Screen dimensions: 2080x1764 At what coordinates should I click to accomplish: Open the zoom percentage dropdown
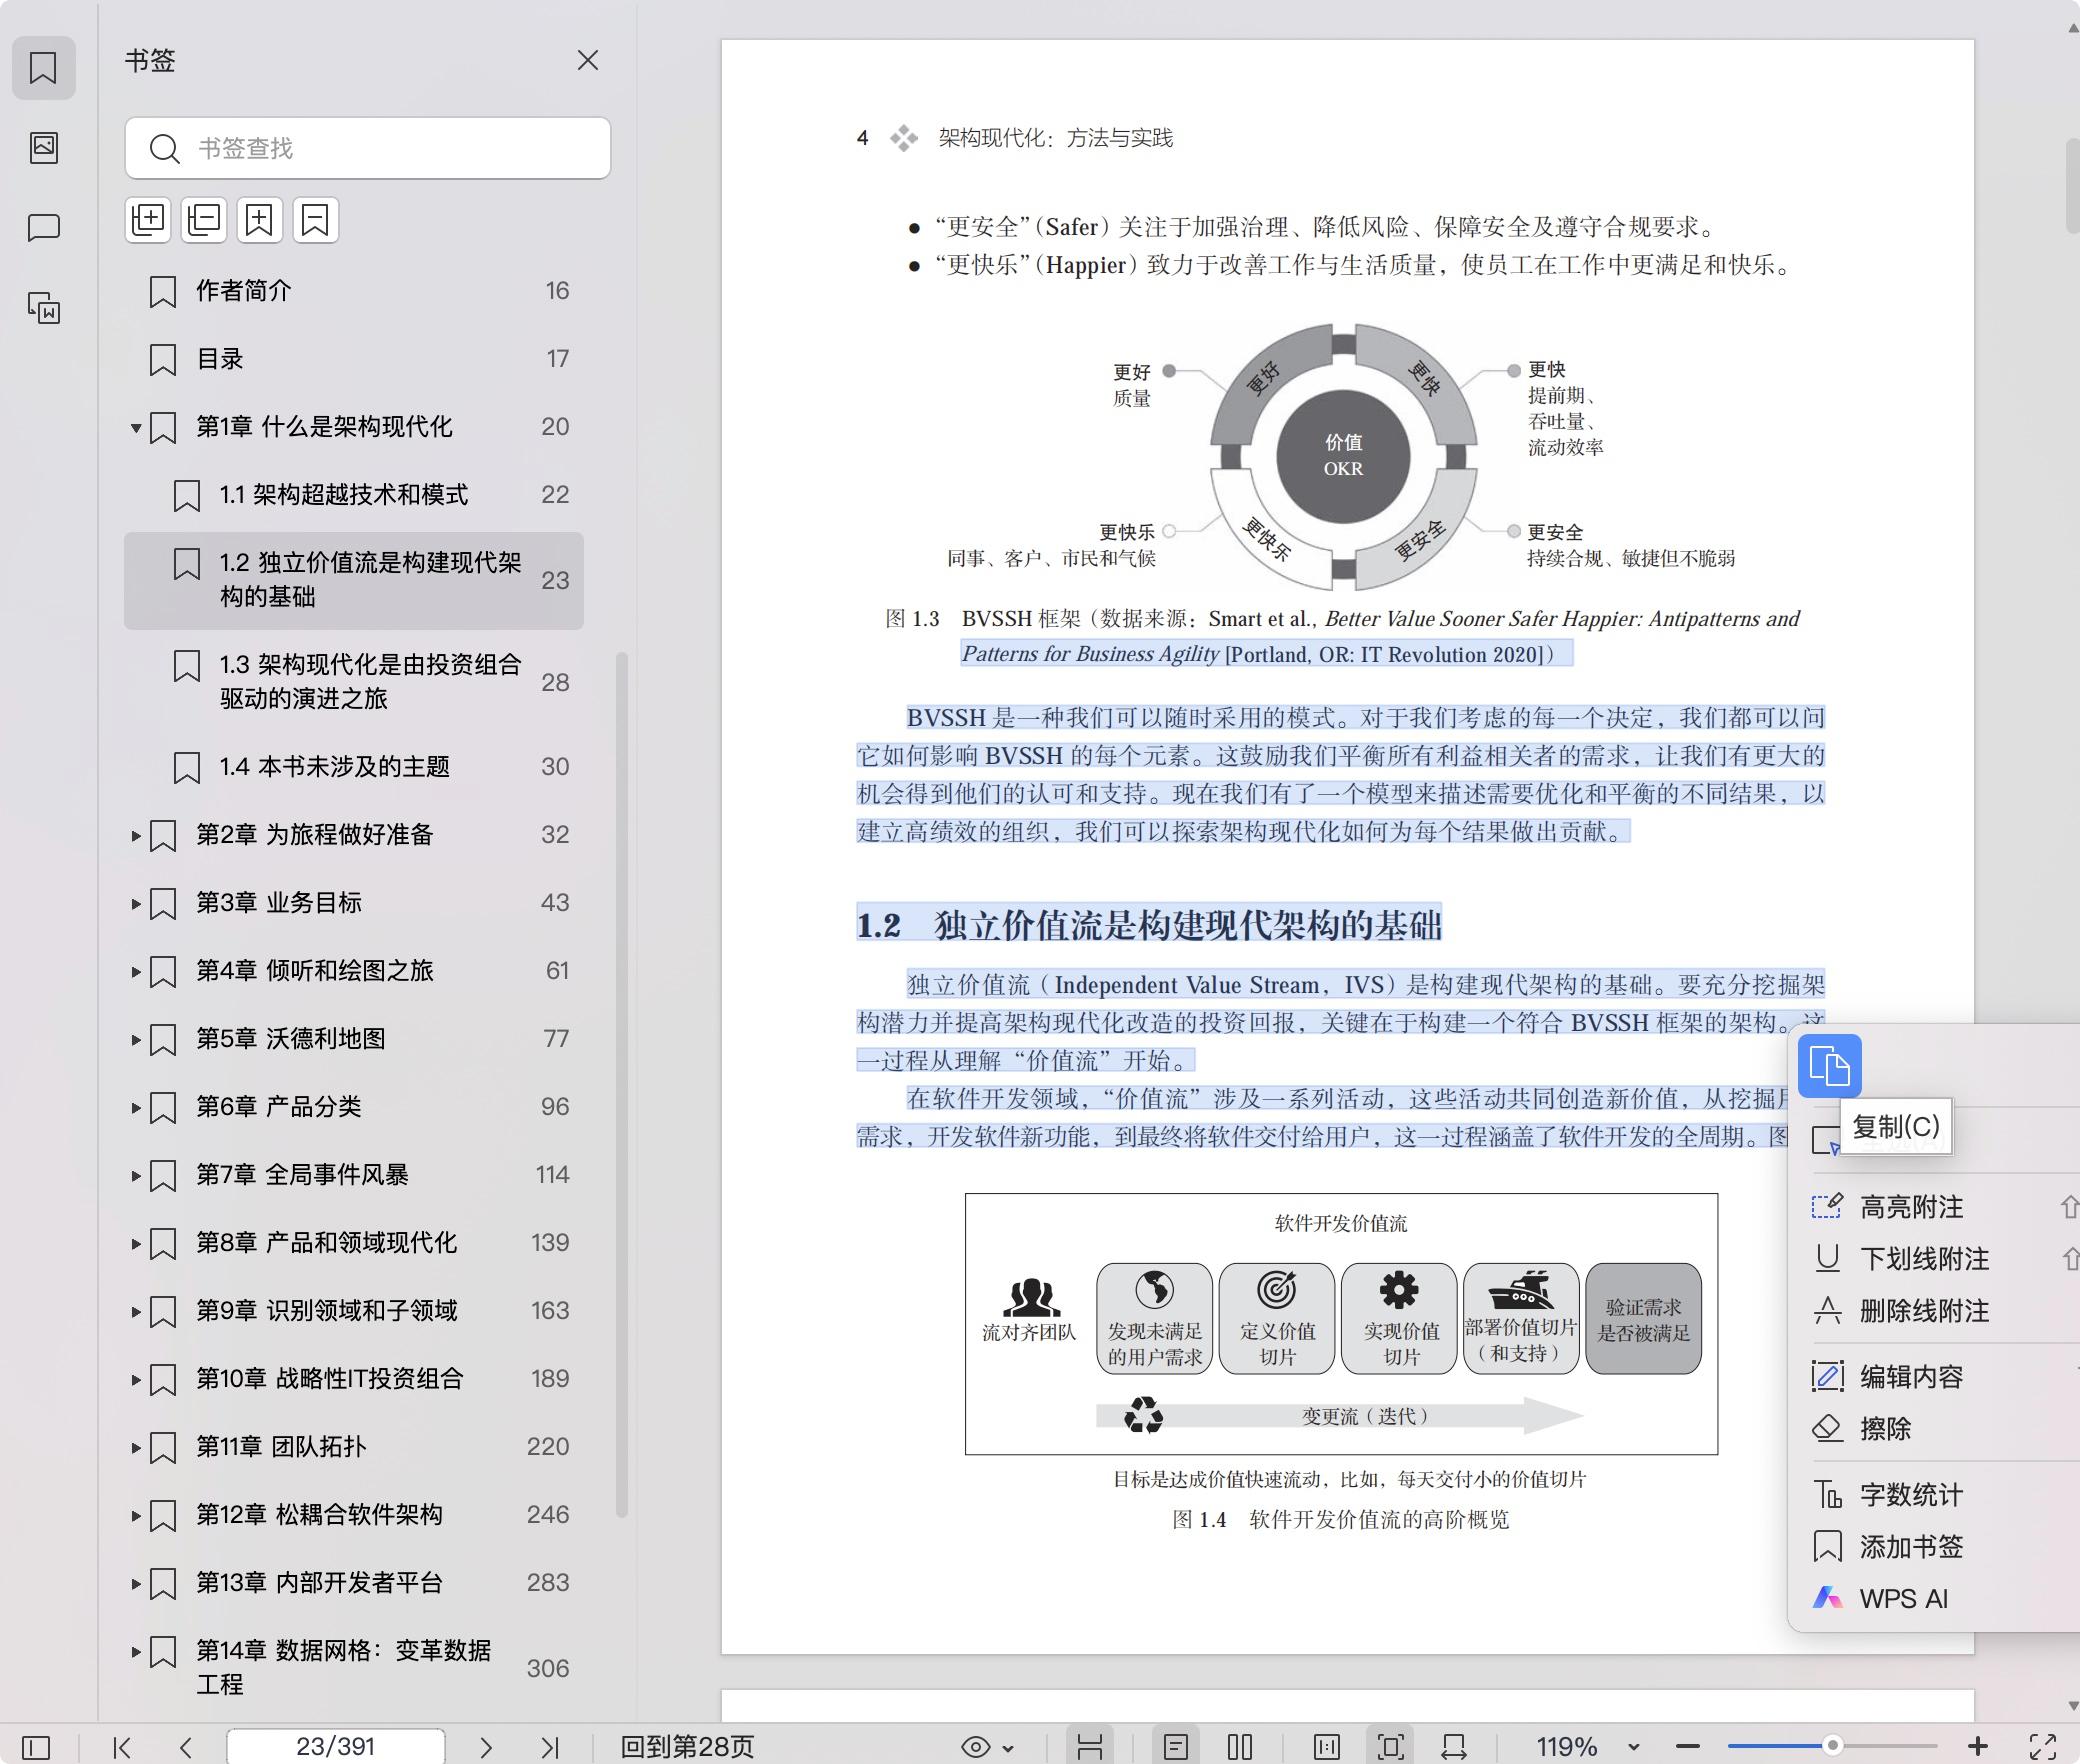pos(1633,1747)
